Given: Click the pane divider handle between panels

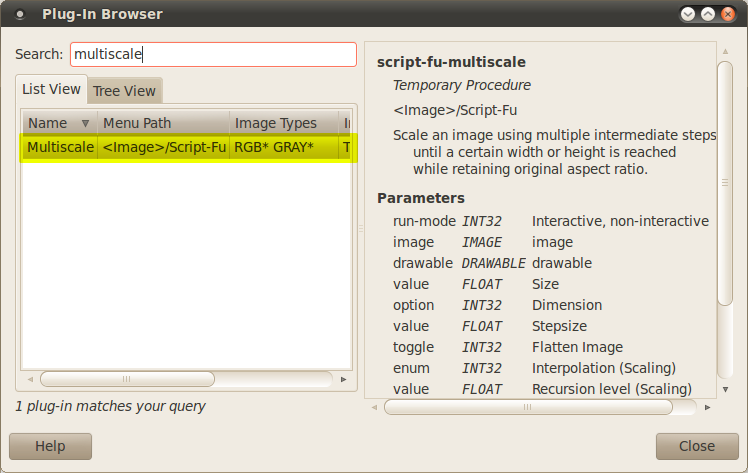Looking at the screenshot, I should click(361, 229).
